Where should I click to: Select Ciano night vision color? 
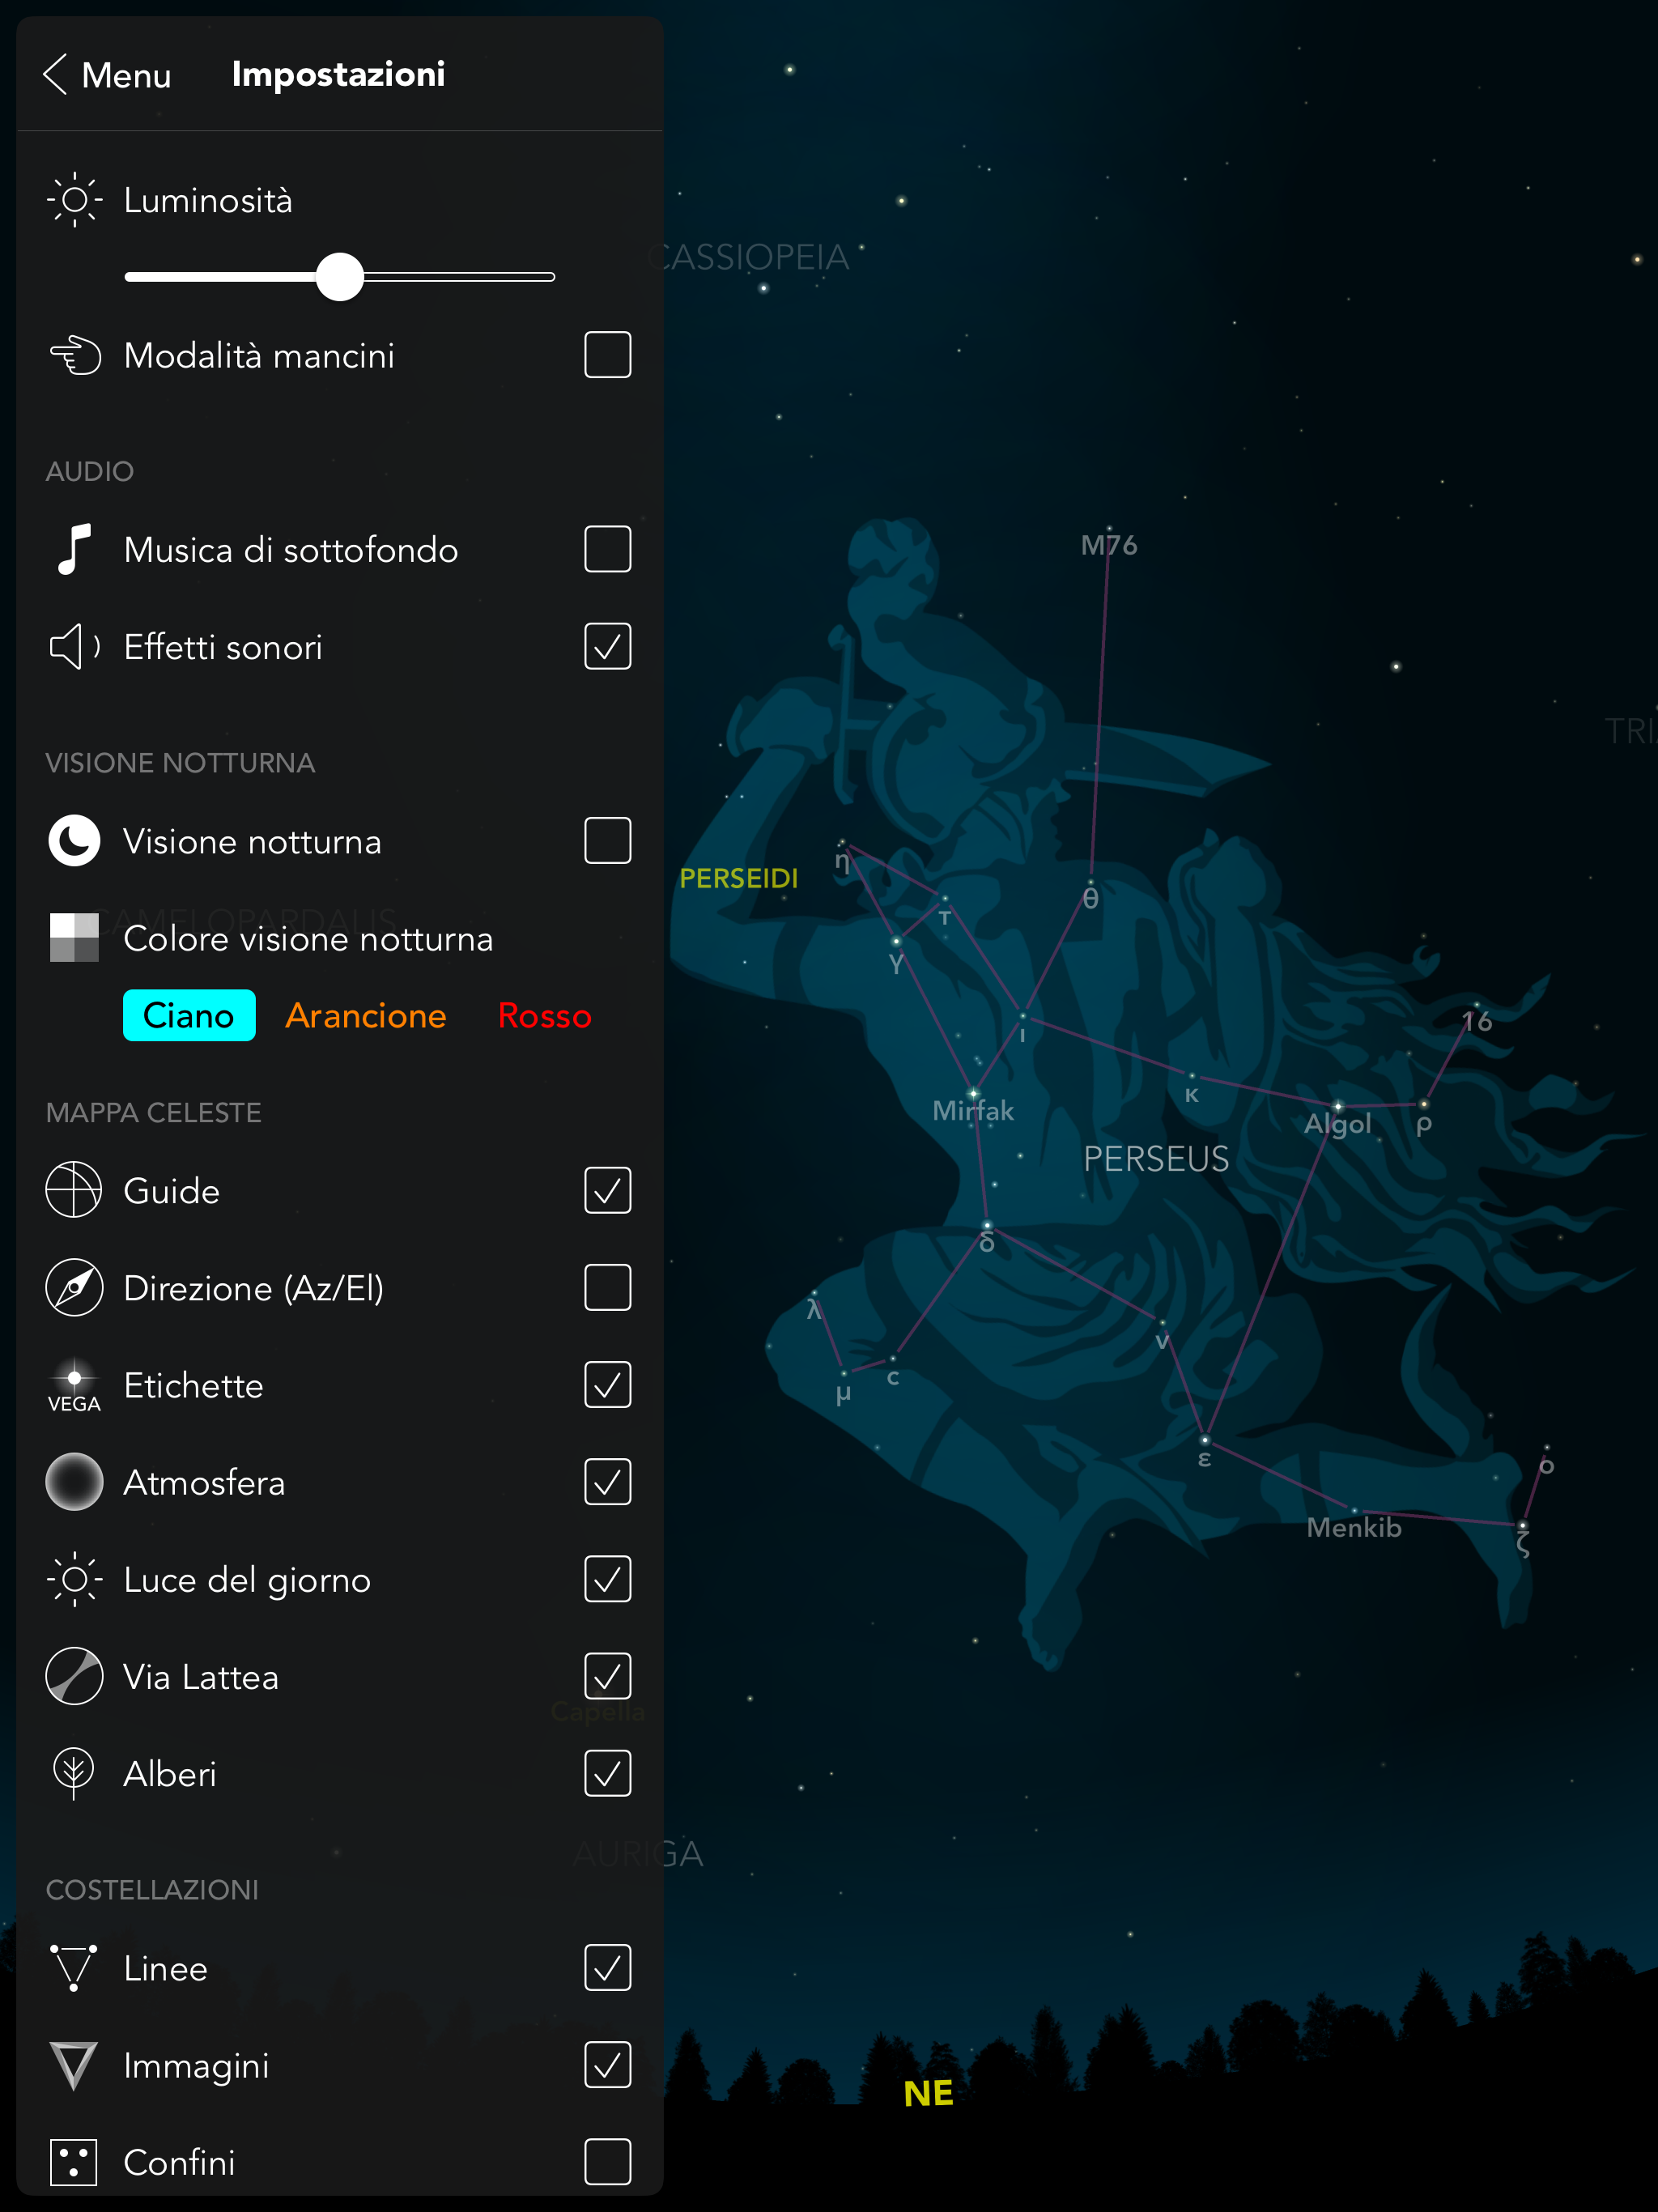click(189, 1016)
